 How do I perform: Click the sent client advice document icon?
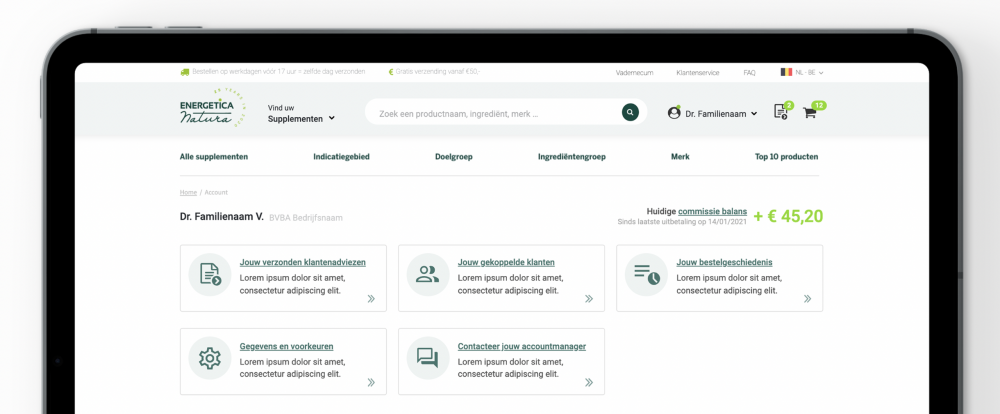click(x=210, y=275)
